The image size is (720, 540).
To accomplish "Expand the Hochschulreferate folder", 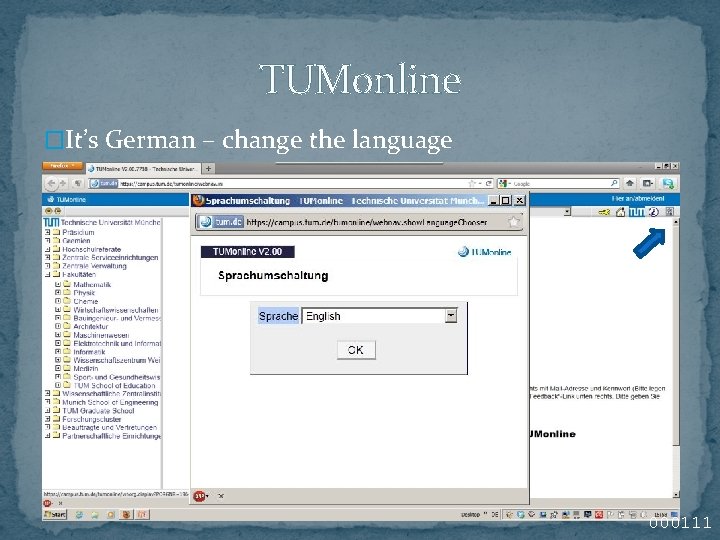I will click(x=47, y=249).
